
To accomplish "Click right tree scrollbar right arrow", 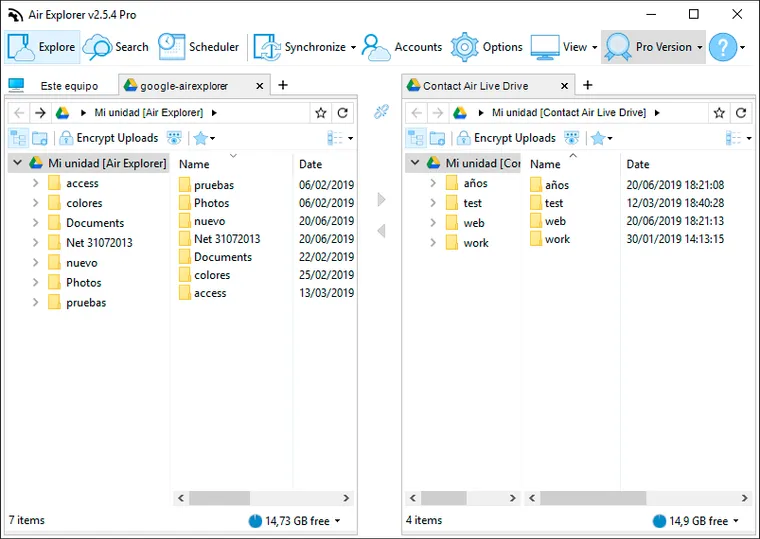I will pyautogui.click(x=512, y=498).
